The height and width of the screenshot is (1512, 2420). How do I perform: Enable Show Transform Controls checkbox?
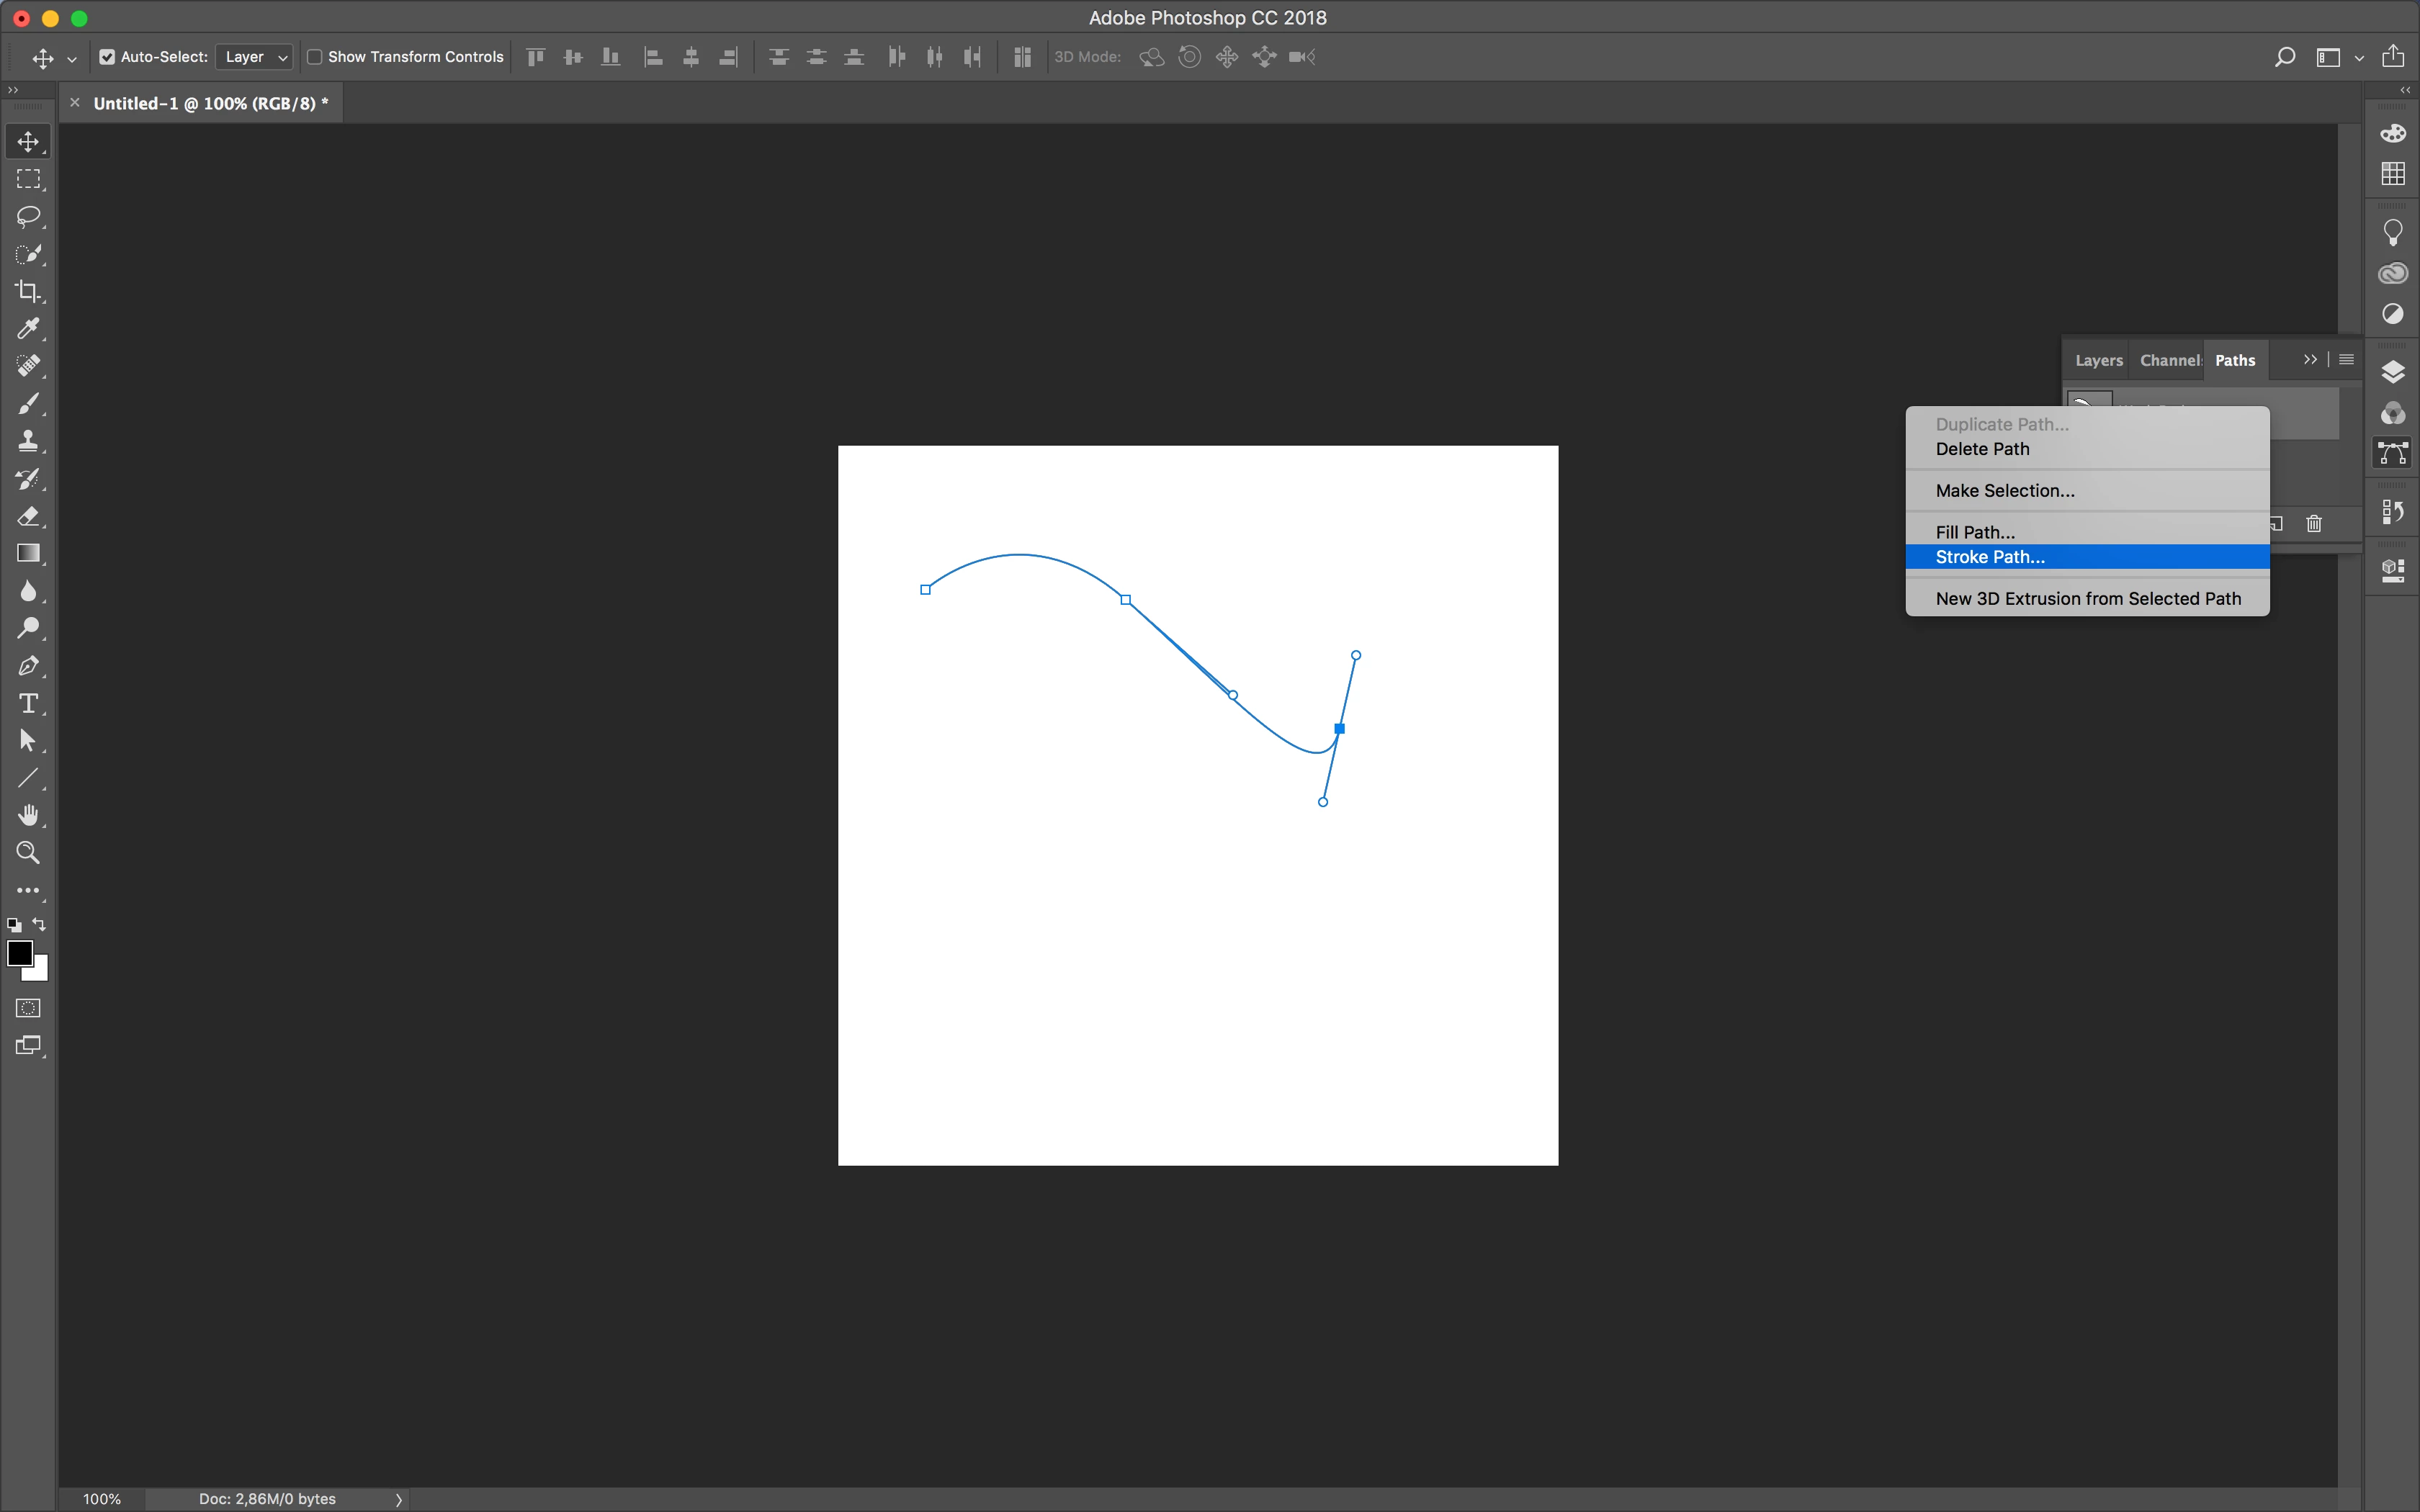315,57
